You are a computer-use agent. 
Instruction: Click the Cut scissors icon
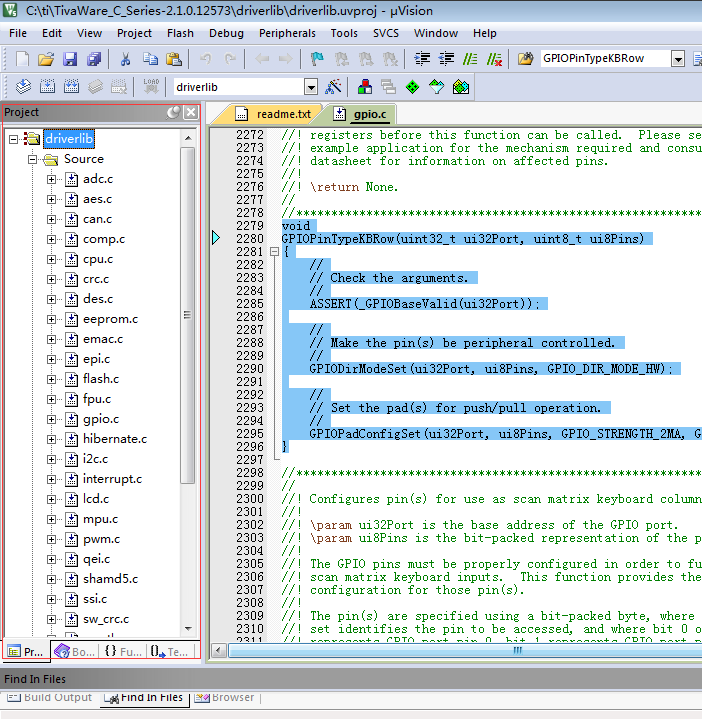click(126, 59)
